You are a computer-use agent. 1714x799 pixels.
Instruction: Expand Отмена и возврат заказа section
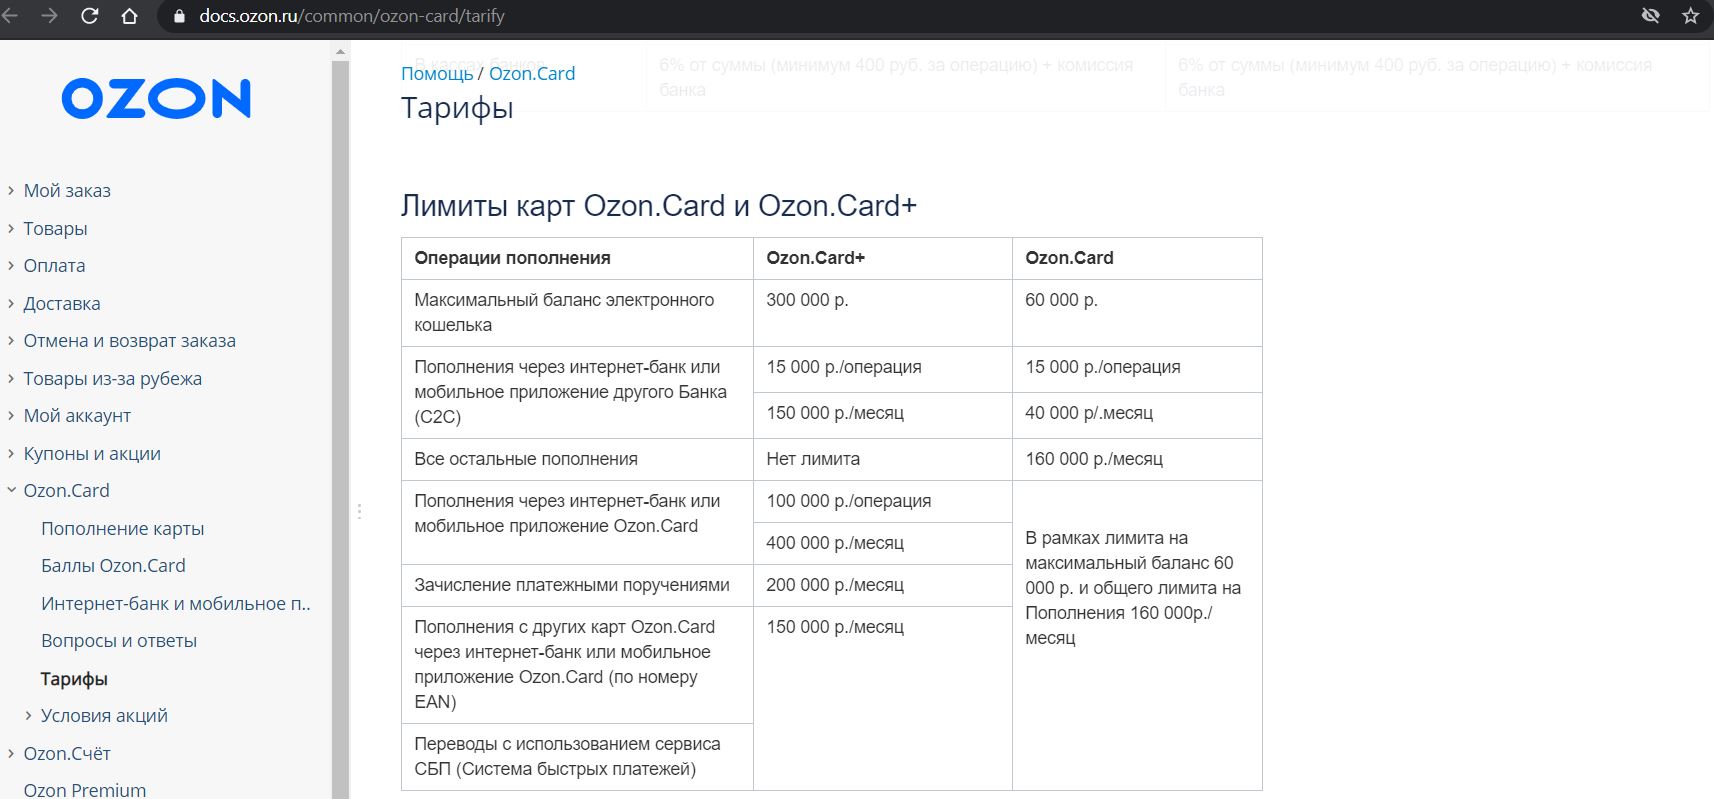11,340
